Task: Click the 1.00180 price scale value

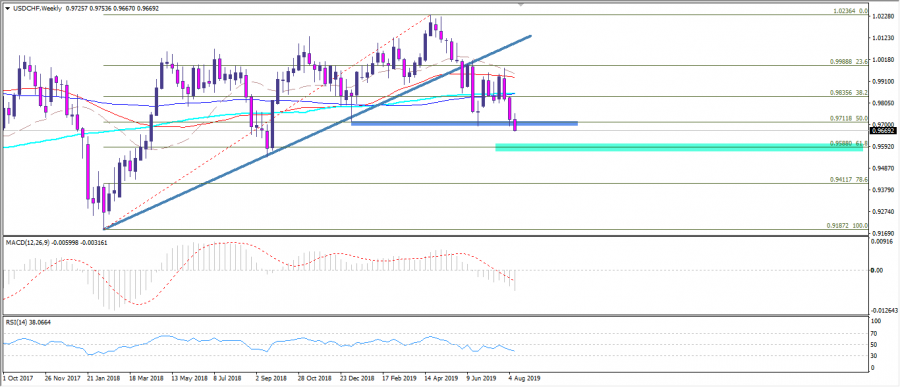Action: (882, 60)
